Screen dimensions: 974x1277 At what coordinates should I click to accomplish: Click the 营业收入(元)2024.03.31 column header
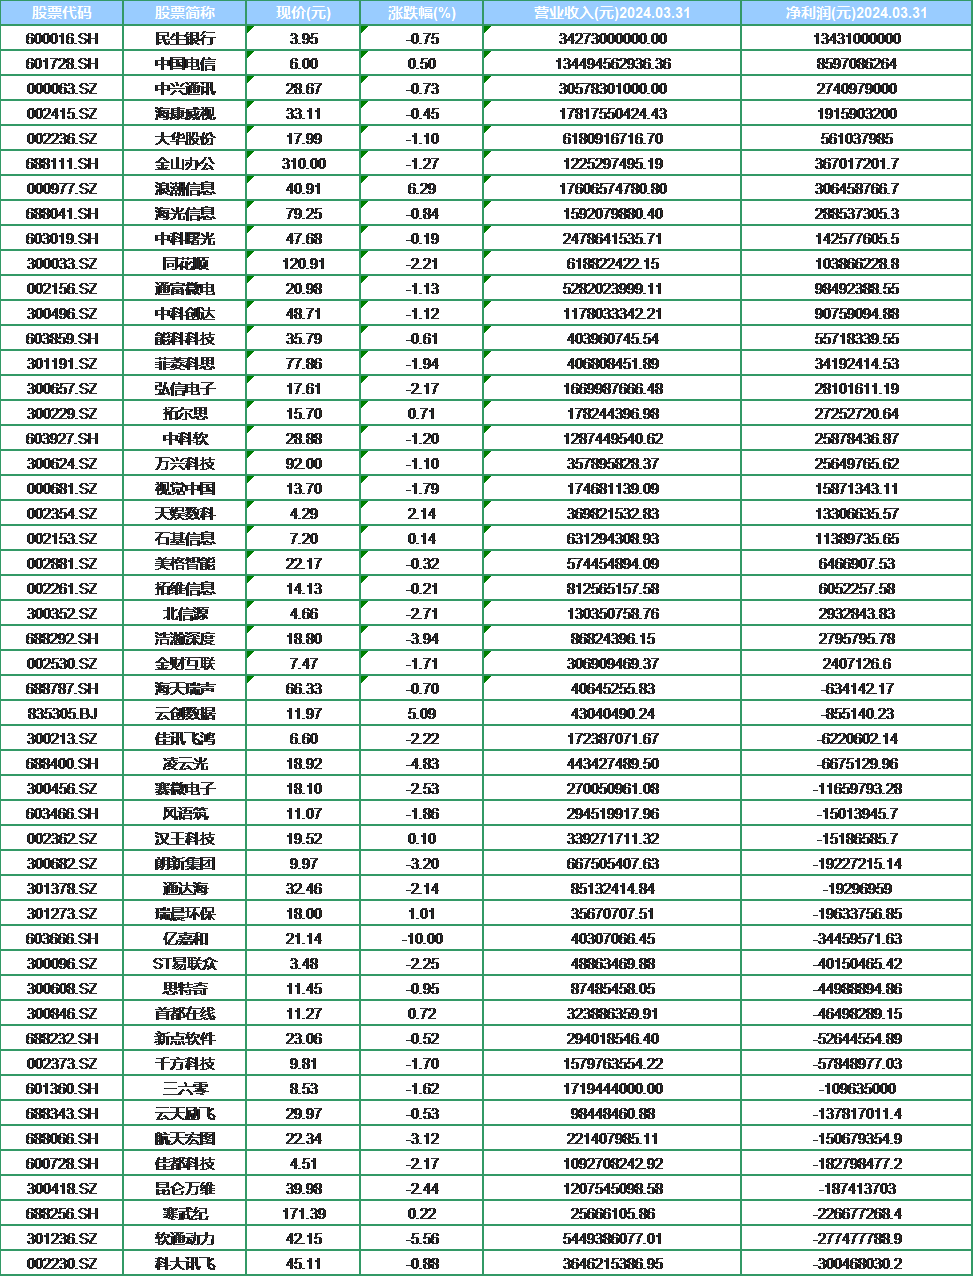pos(612,13)
